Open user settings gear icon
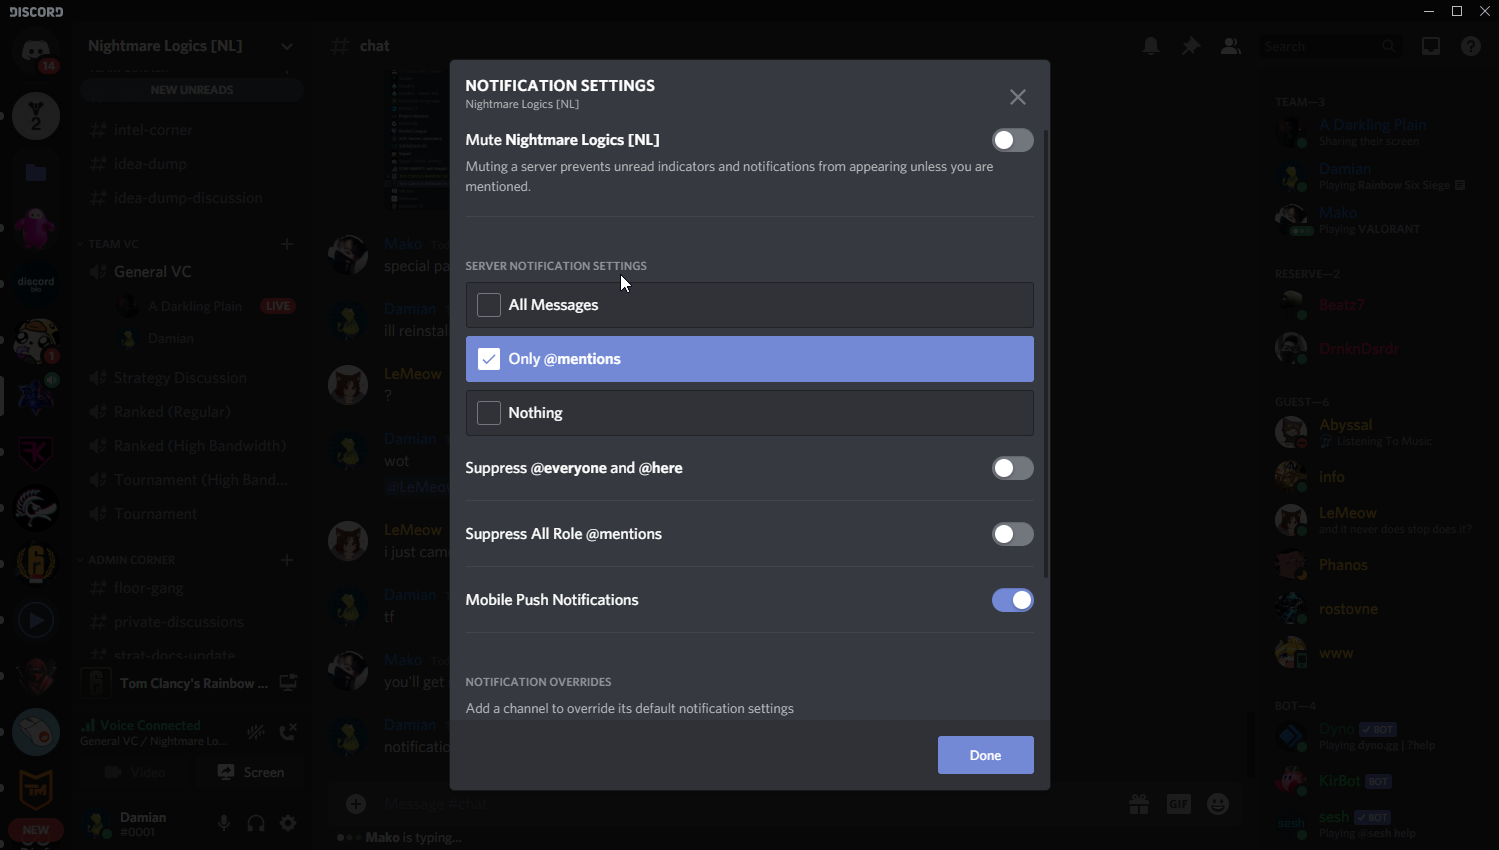Viewport: 1499px width, 850px height. [x=288, y=823]
